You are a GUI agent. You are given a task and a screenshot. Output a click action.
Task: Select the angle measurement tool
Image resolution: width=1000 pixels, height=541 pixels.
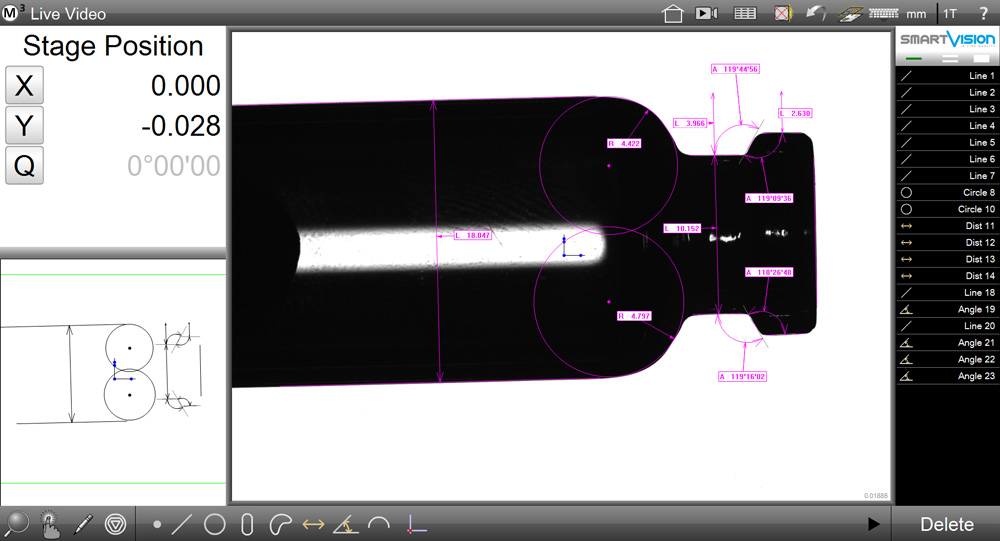click(x=345, y=523)
